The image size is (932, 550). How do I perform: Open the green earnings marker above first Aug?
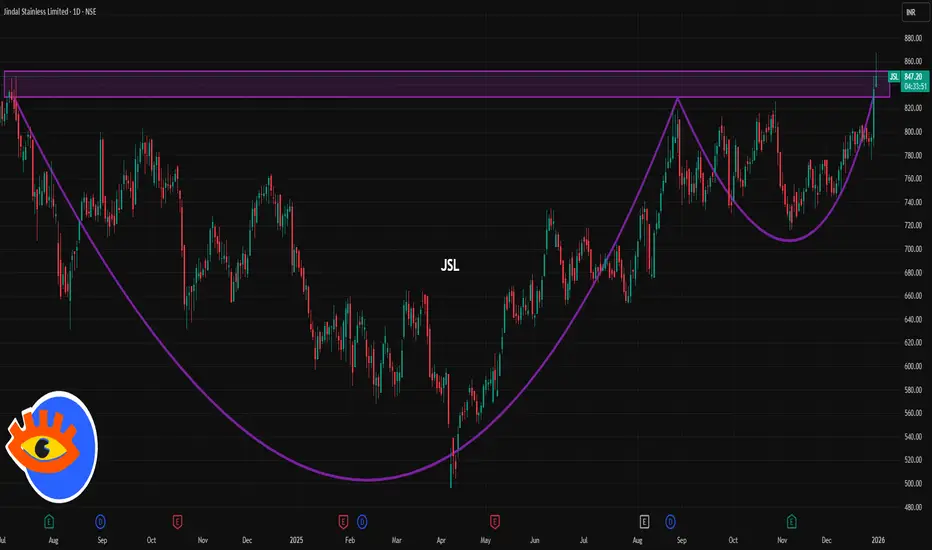coord(49,522)
